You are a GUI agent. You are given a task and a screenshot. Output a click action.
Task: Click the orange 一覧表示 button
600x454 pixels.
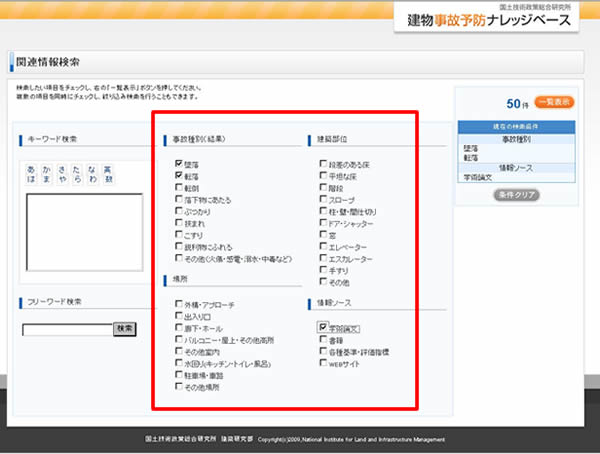(554, 102)
